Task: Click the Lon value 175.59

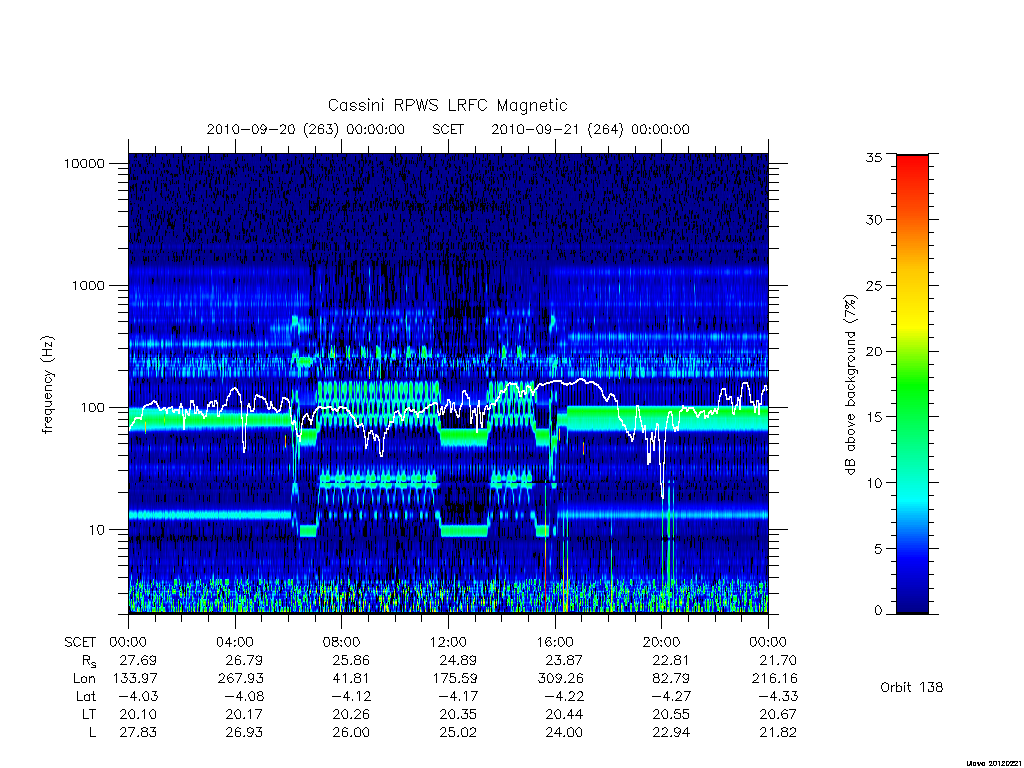Action: [455, 679]
